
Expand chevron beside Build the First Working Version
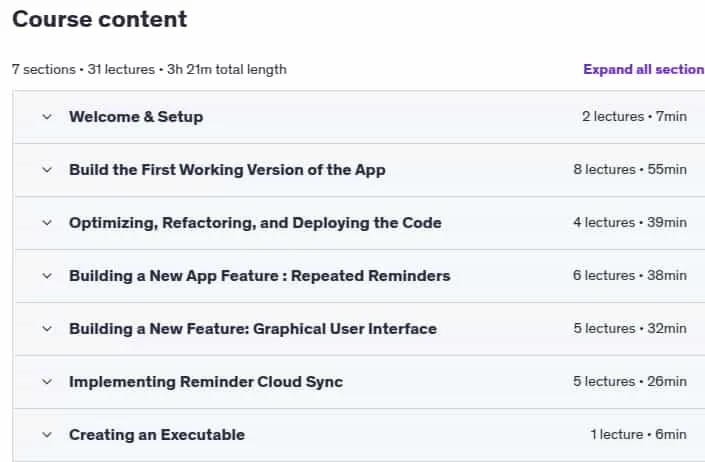coord(47,170)
